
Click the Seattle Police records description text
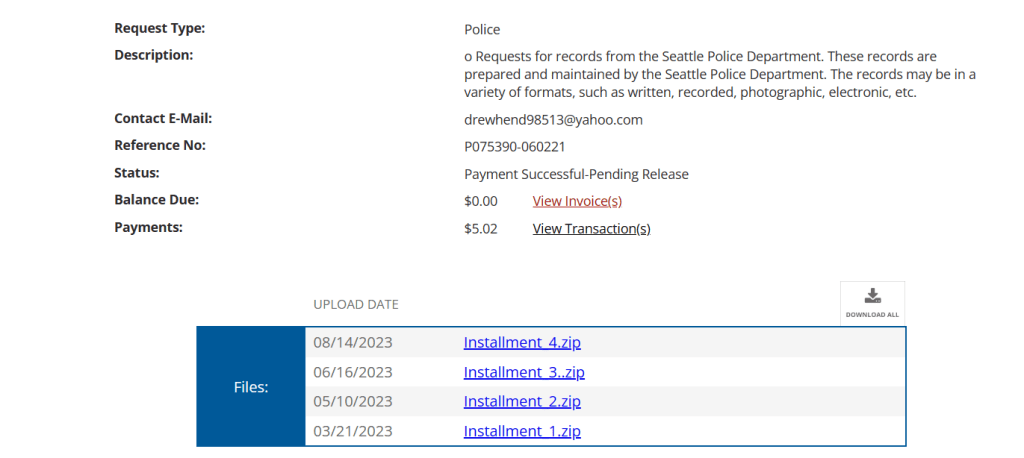pyautogui.click(x=700, y=75)
